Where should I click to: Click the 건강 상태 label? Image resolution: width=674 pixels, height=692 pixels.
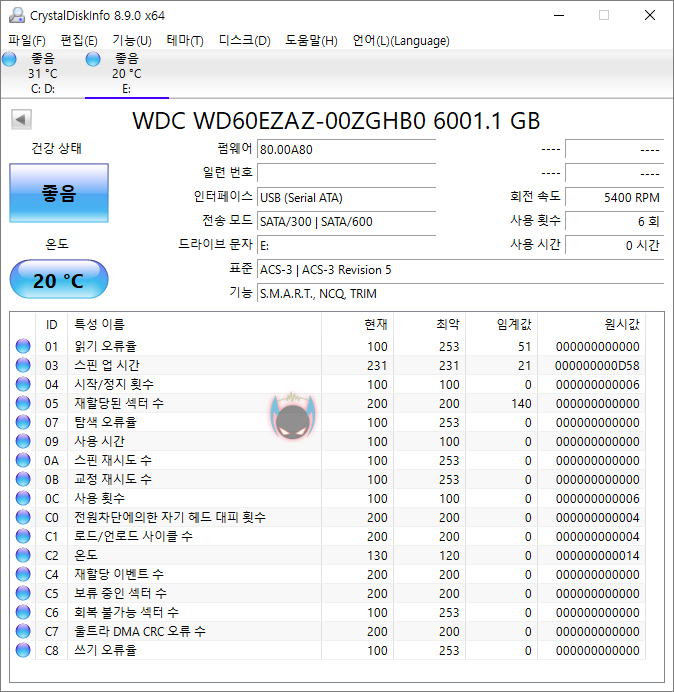(x=56, y=148)
